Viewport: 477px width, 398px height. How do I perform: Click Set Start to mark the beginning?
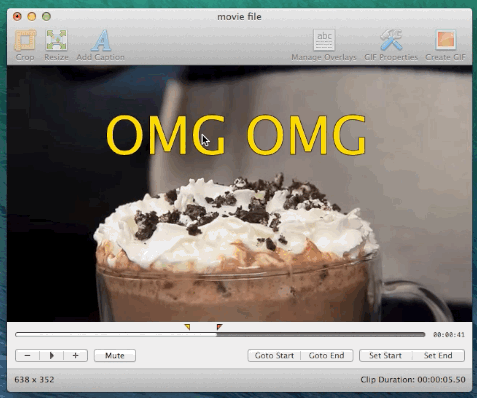point(385,355)
